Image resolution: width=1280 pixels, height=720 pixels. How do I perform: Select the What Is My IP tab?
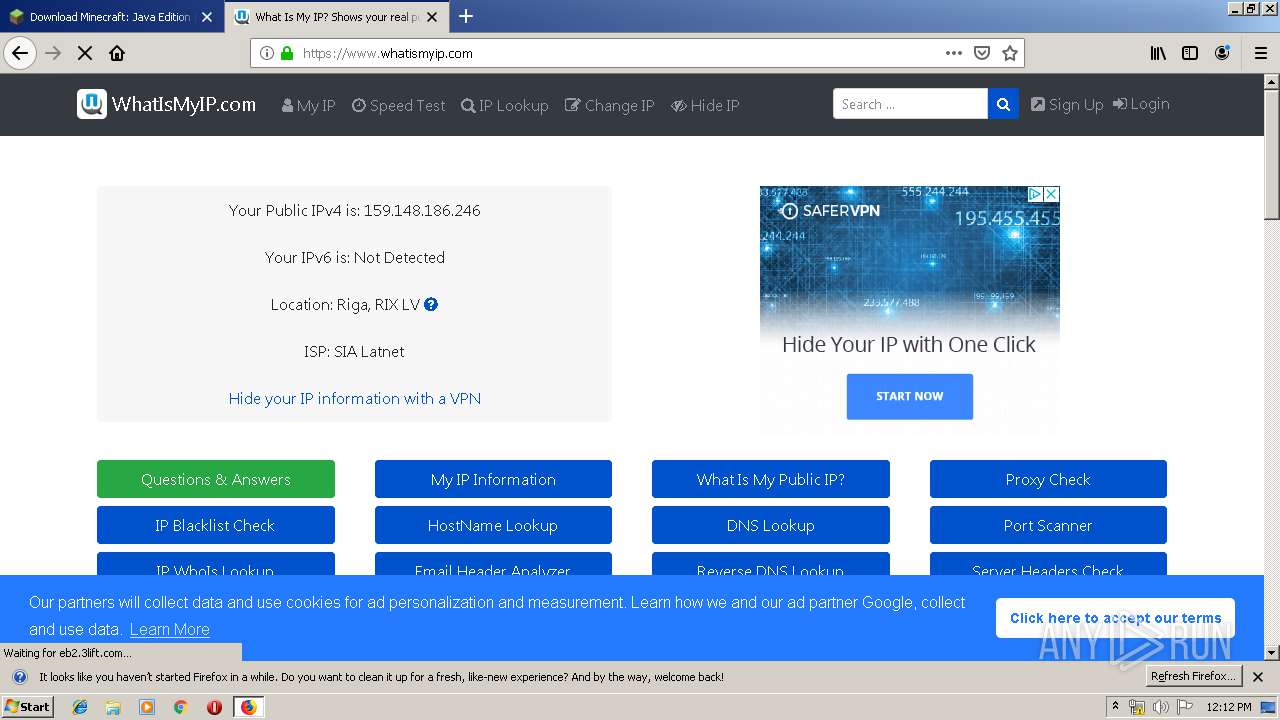click(x=335, y=17)
